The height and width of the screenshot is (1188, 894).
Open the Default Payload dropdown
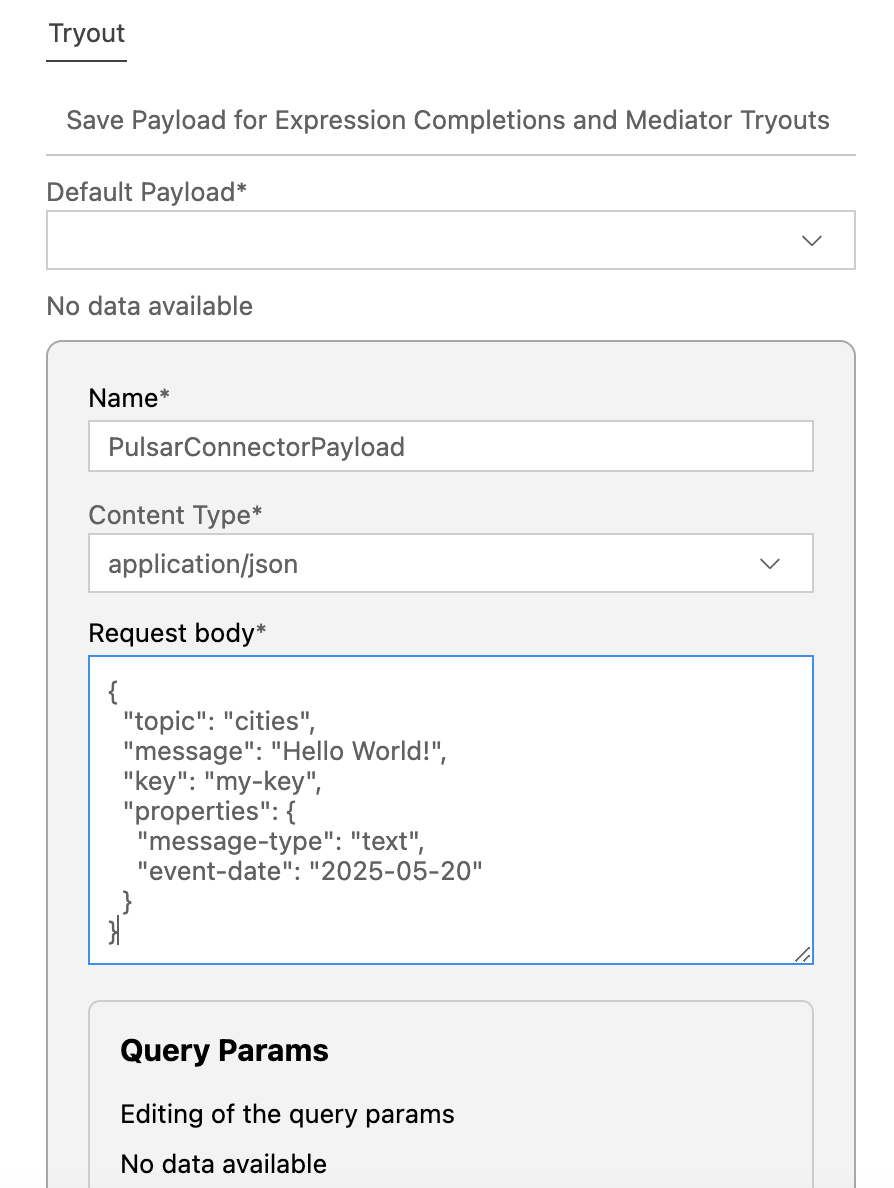pos(451,240)
